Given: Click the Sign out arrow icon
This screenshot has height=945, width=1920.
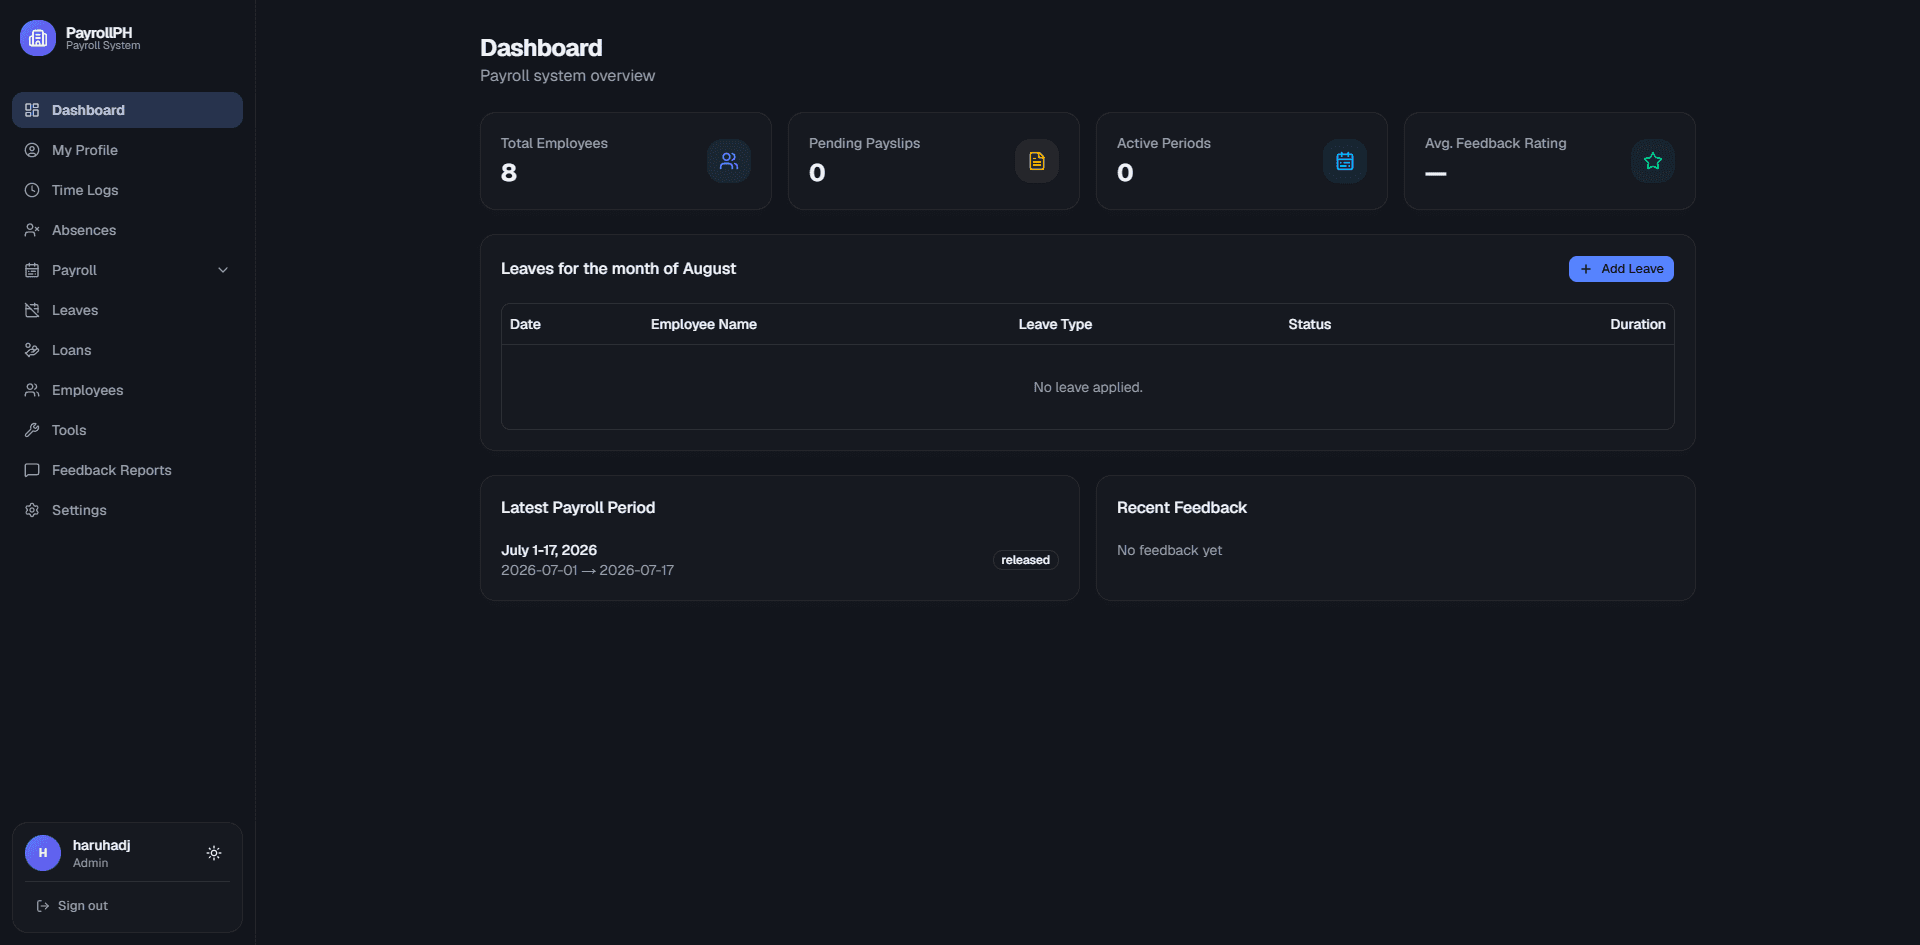Looking at the screenshot, I should (x=43, y=906).
